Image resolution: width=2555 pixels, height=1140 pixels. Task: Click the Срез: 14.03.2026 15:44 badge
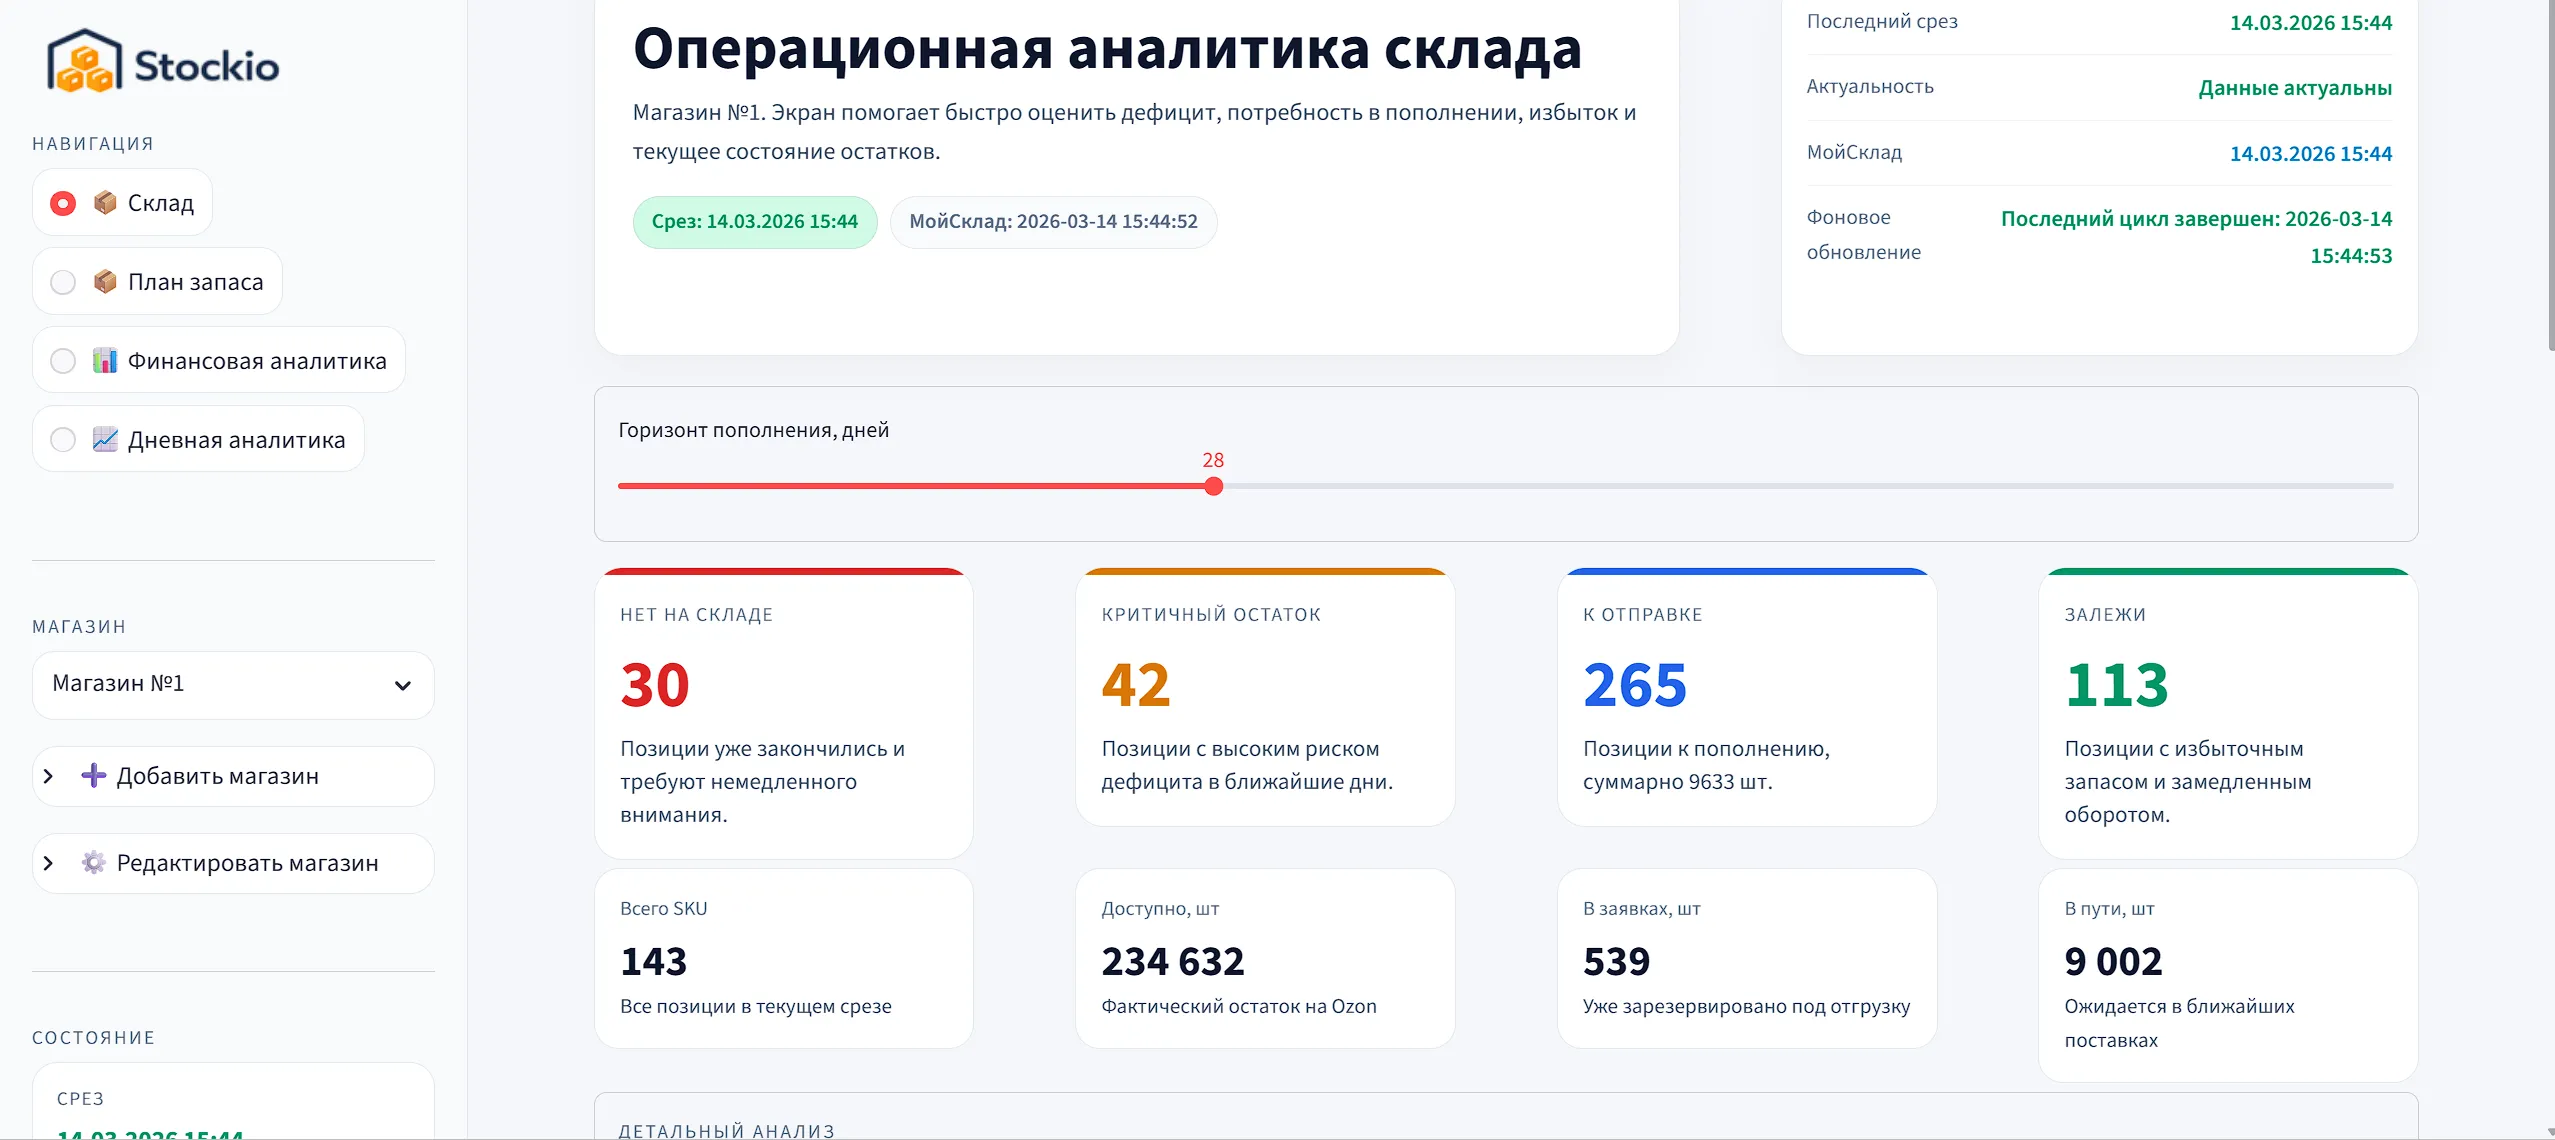[x=755, y=222]
